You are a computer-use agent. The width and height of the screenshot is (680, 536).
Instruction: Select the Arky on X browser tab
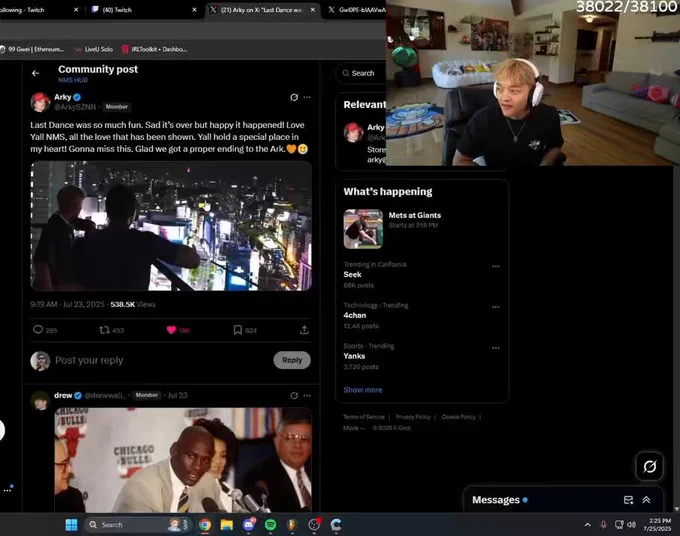click(x=261, y=10)
